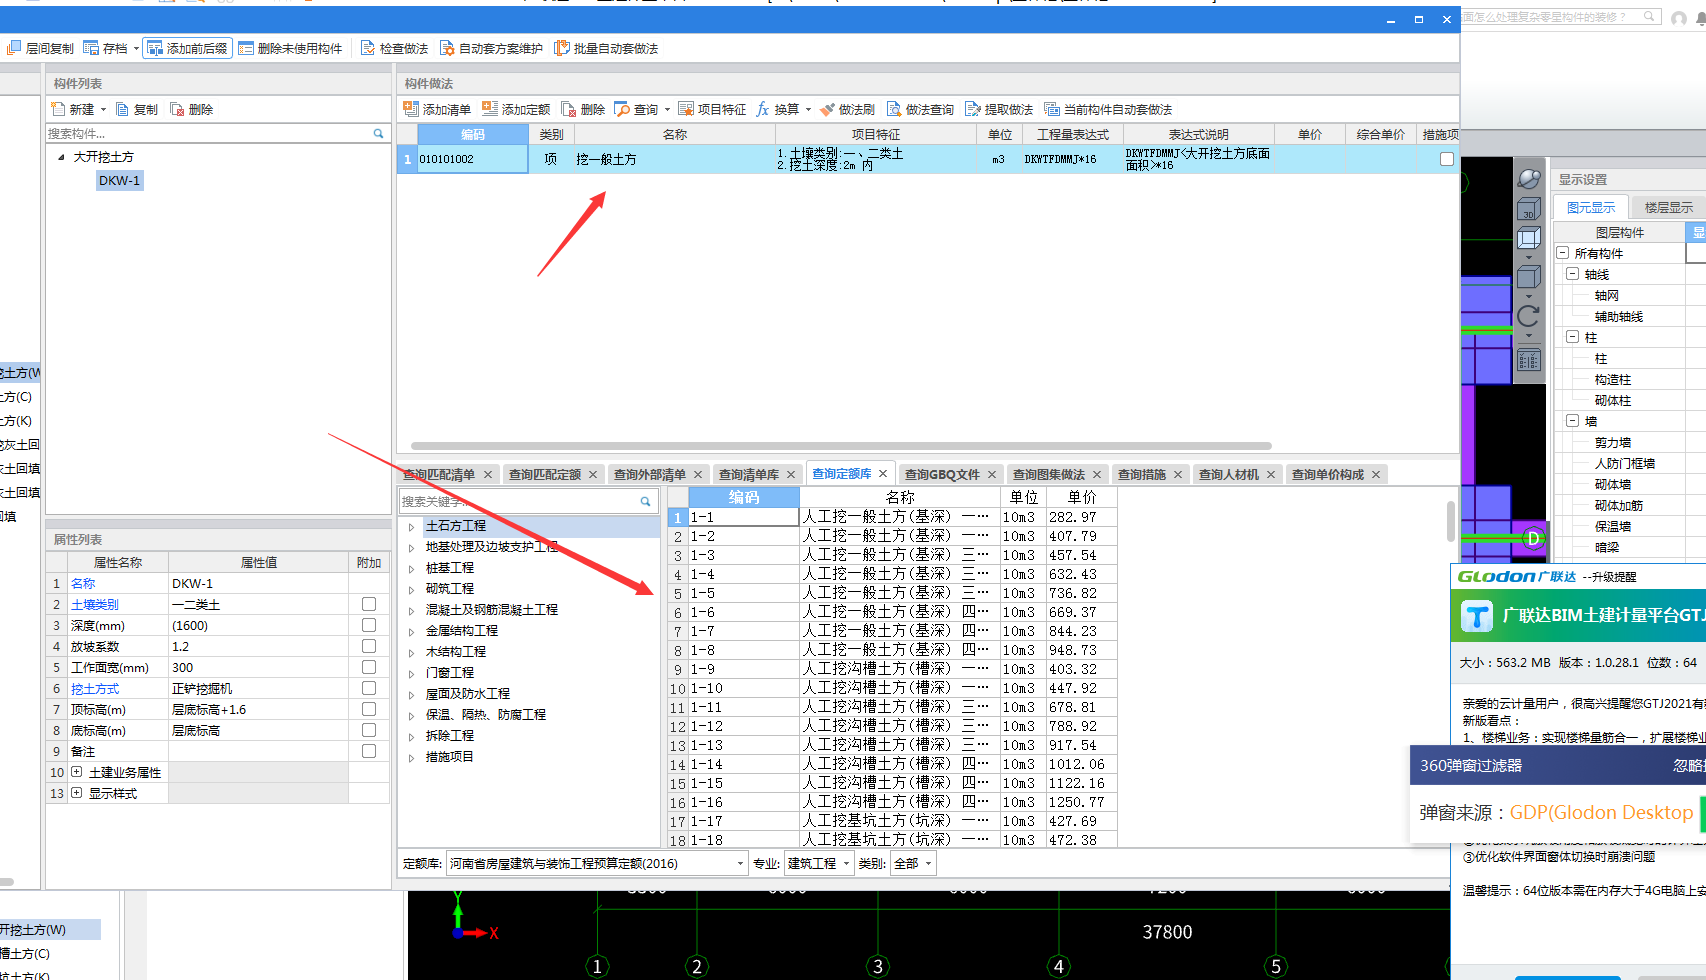
Task: Tick the 附加 checkbox for 放坡系数
Action: click(369, 646)
